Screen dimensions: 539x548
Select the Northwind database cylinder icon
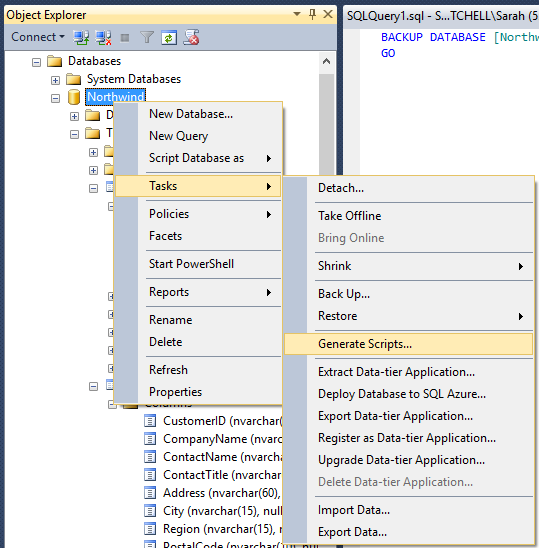(x=74, y=97)
